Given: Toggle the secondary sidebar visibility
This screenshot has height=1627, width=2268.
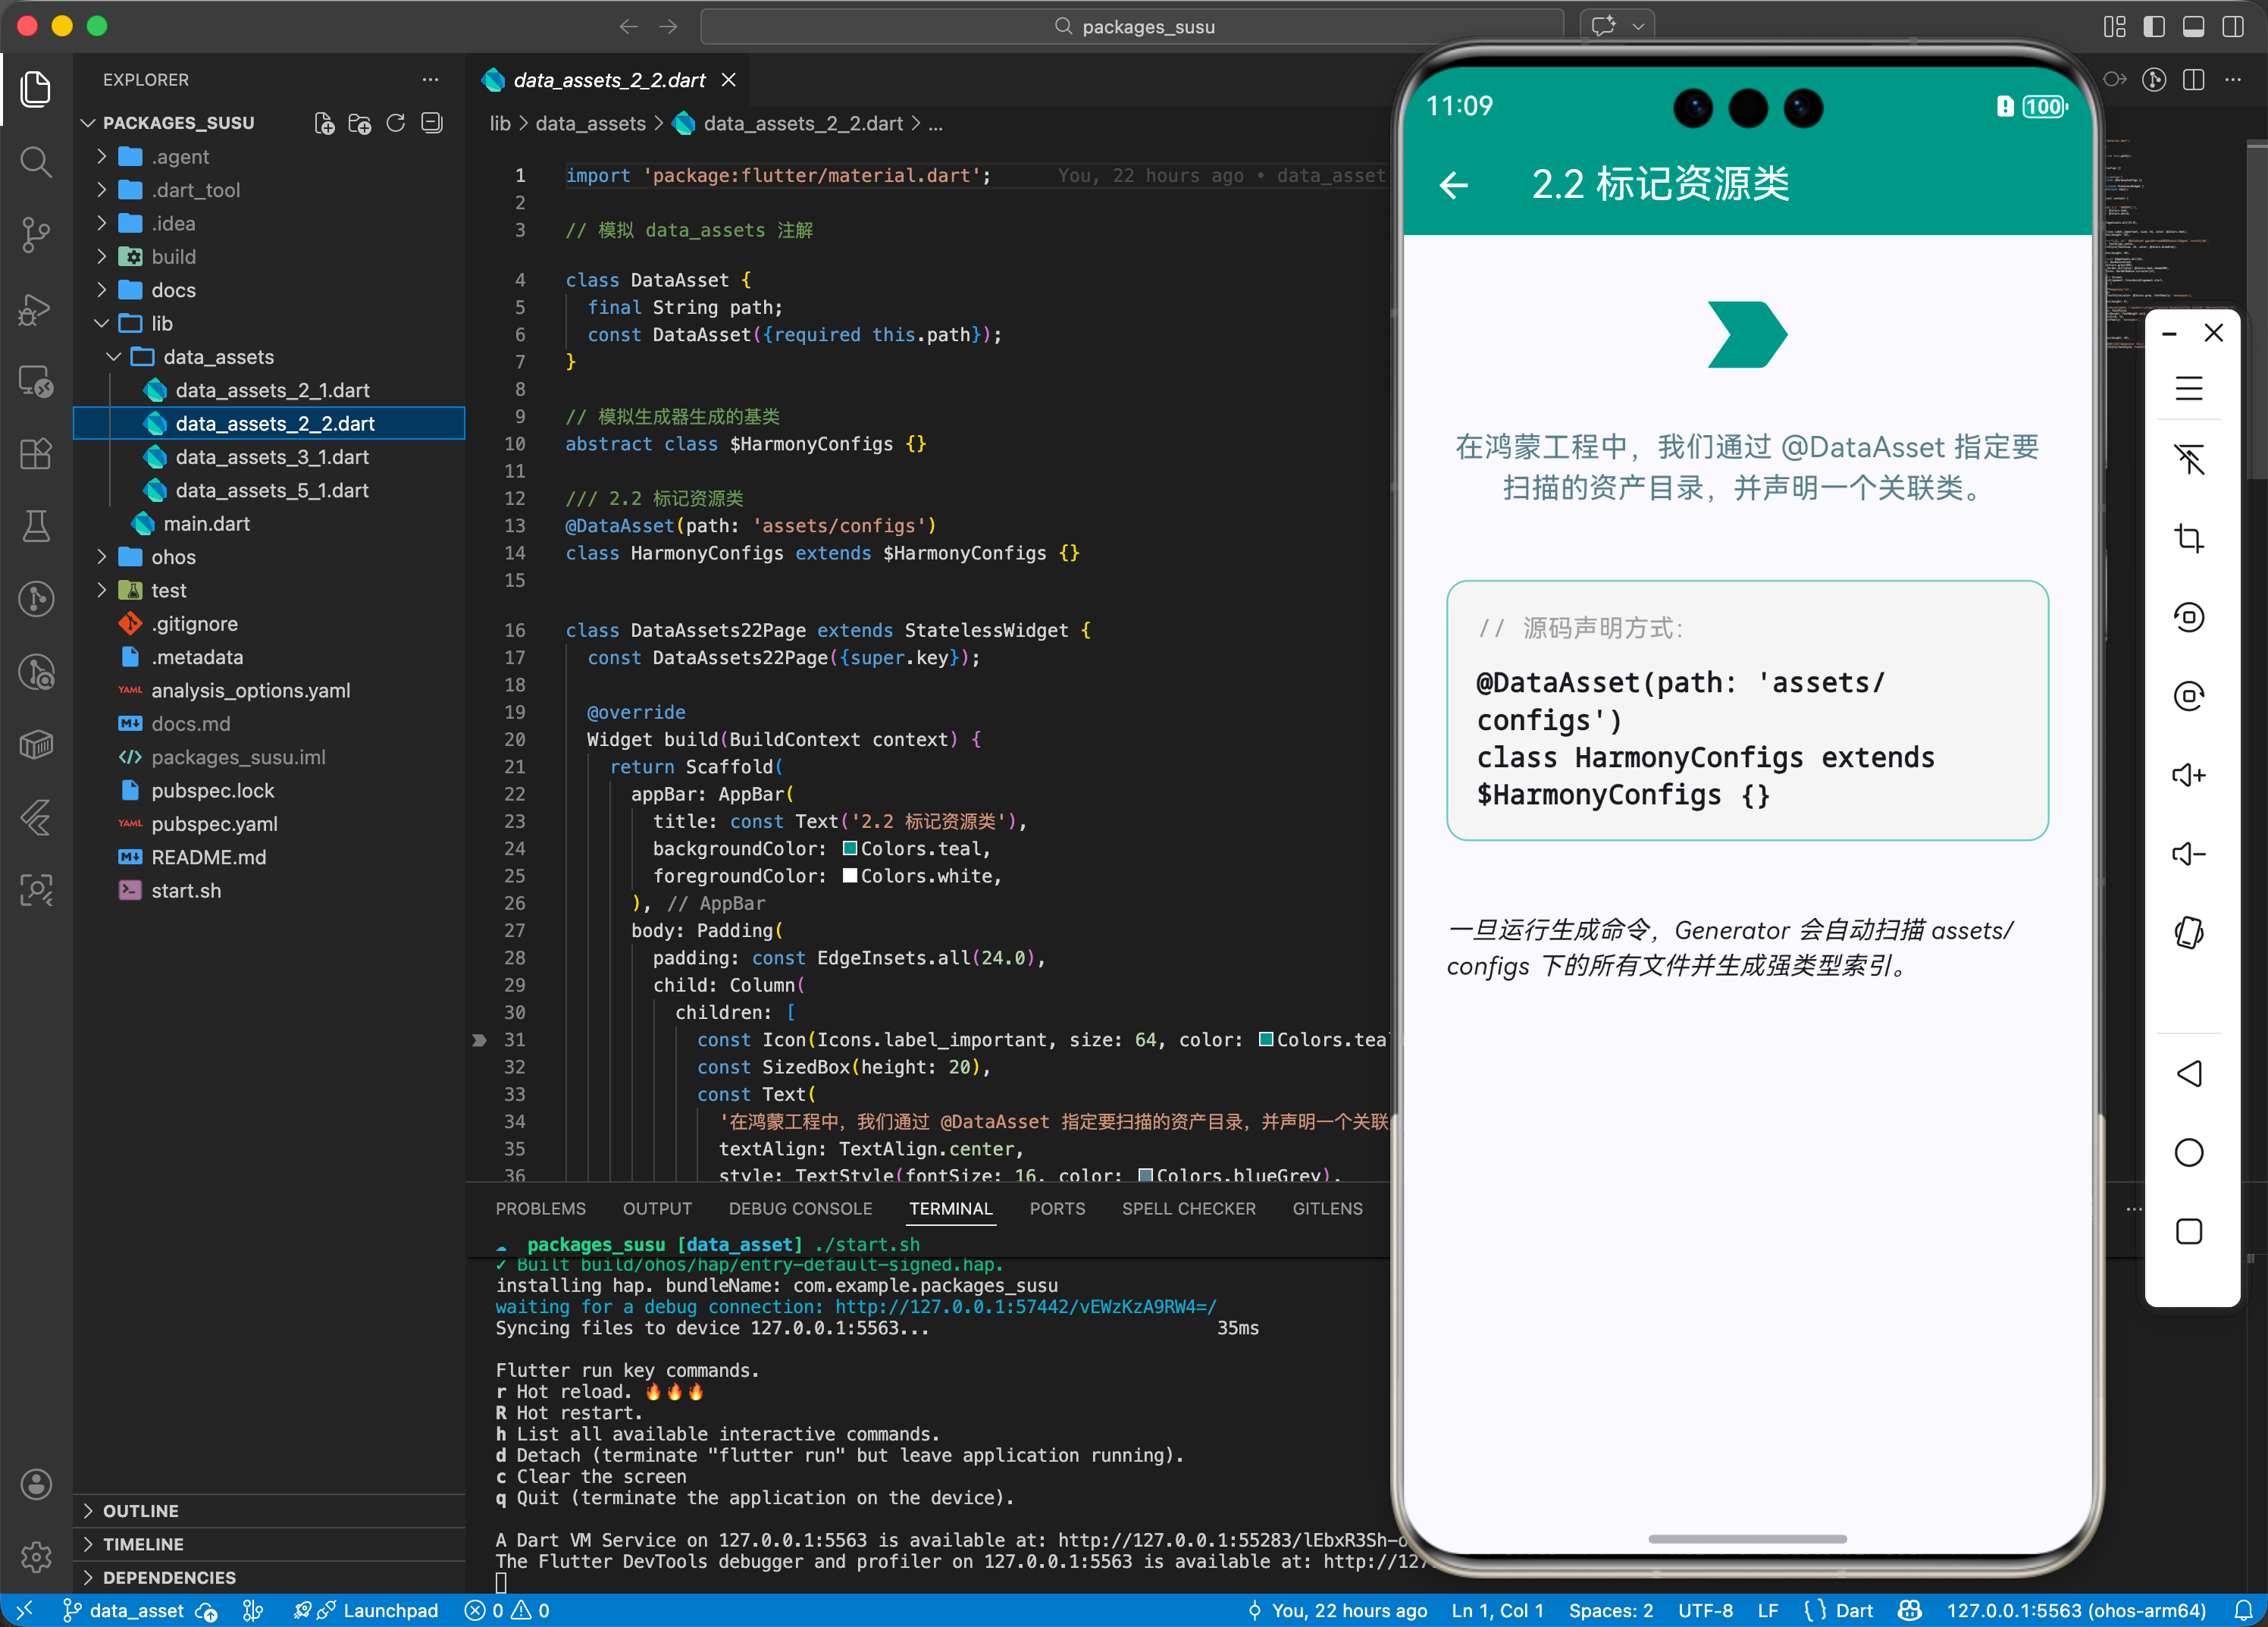Looking at the screenshot, I should (2232, 26).
